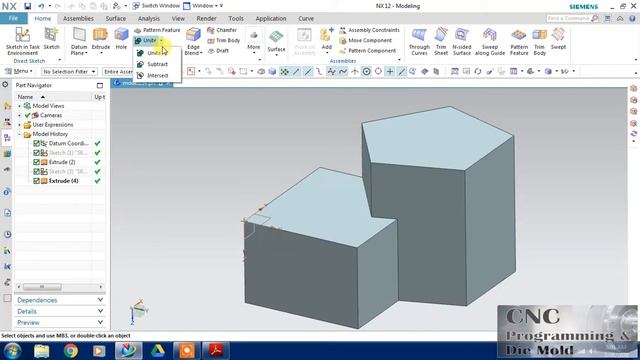Apply the Chamfer tool
Viewport: 640px width, 360px height.
pyautogui.click(x=222, y=30)
